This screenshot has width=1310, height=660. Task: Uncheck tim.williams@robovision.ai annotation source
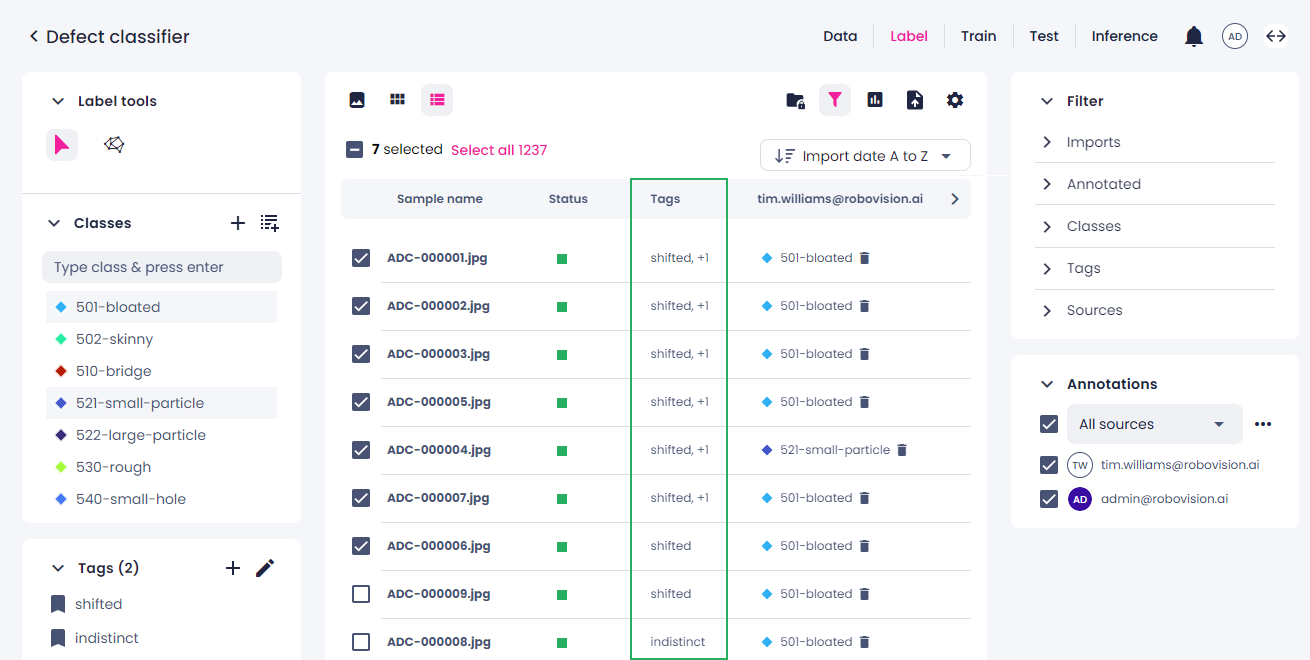coord(1049,465)
